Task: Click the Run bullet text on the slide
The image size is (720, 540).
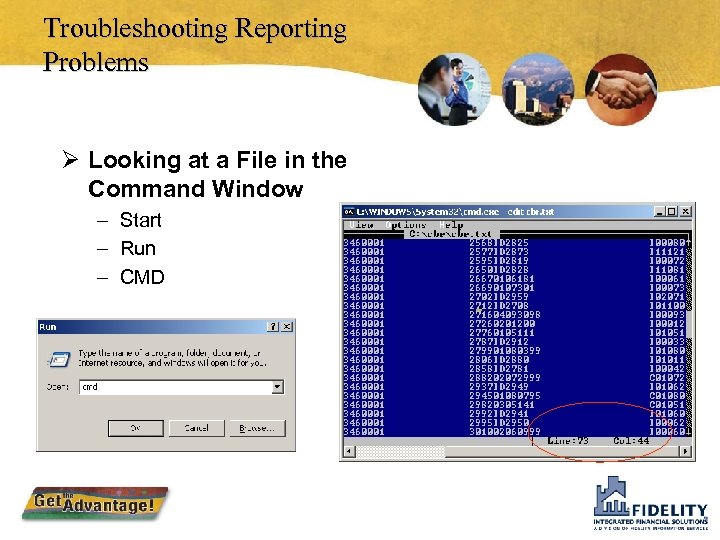Action: [138, 248]
